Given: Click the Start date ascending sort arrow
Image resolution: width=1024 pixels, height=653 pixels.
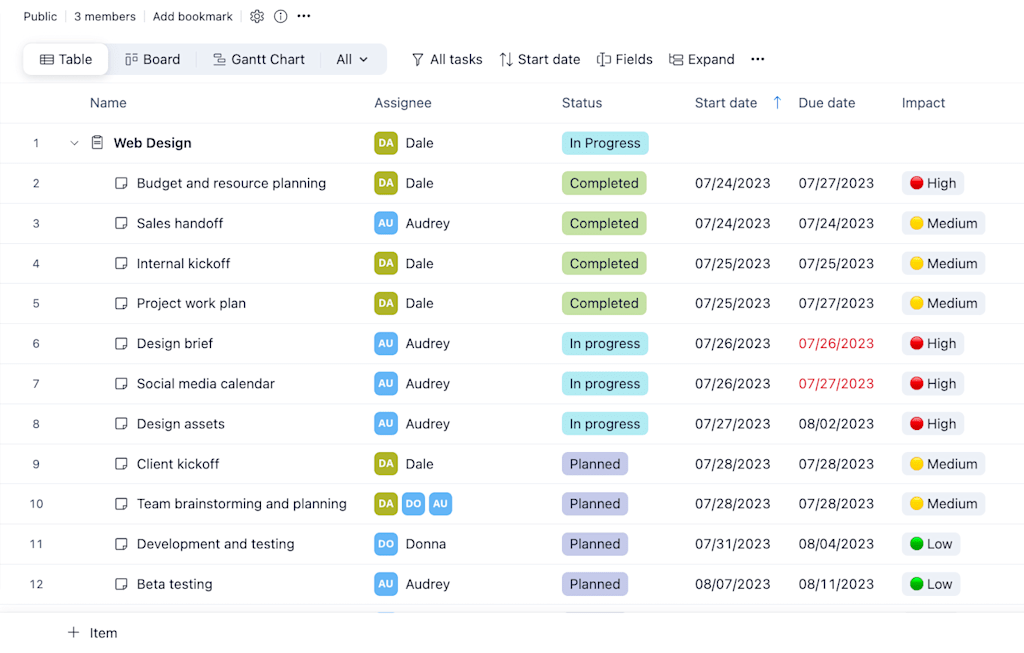Looking at the screenshot, I should pyautogui.click(x=777, y=103).
